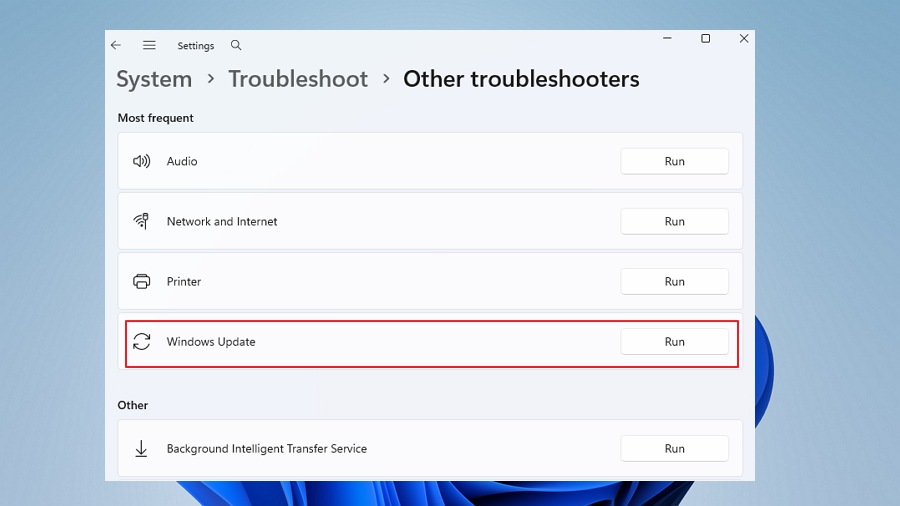This screenshot has height=506, width=900.
Task: Run the Network and Internet troubleshooter
Action: (674, 221)
